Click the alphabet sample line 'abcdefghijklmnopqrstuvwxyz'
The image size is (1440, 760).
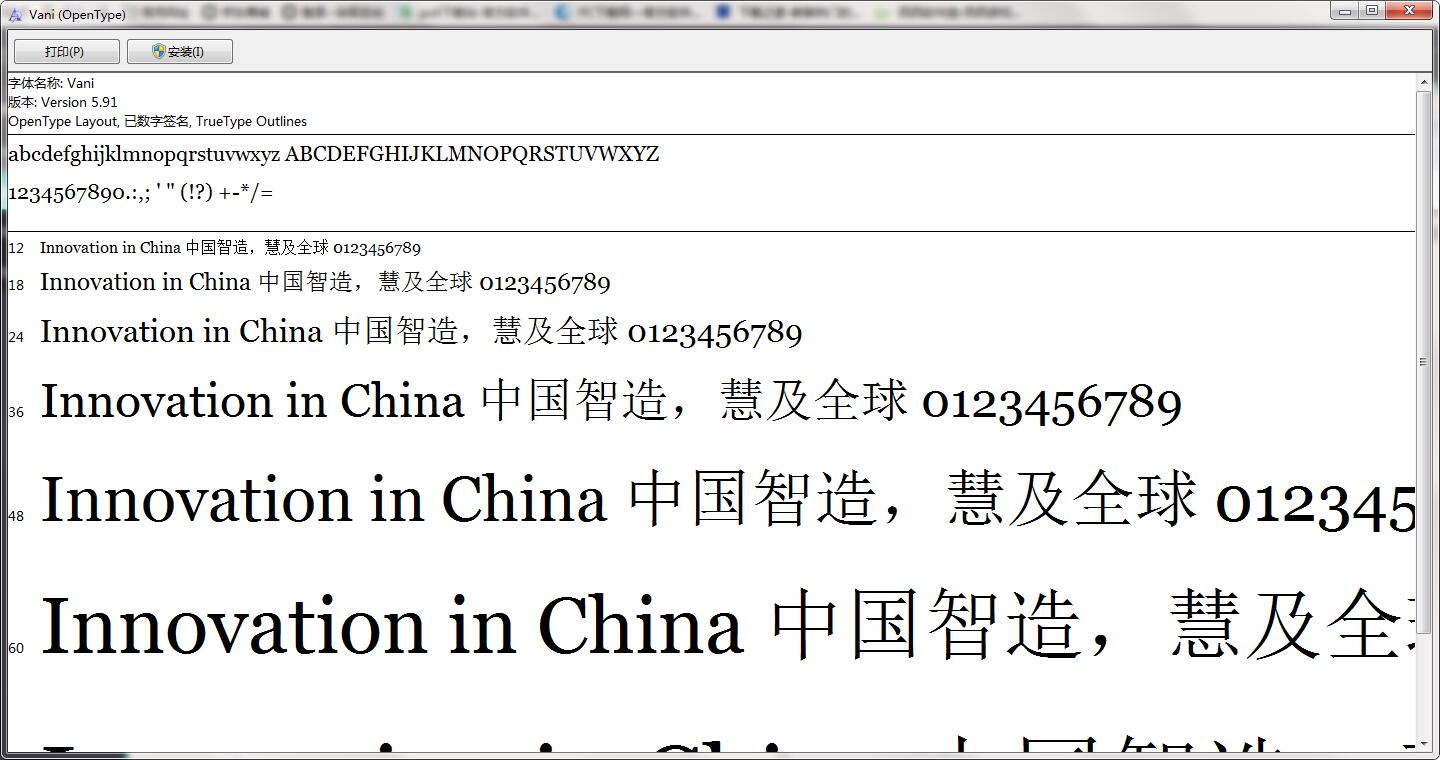(334, 154)
